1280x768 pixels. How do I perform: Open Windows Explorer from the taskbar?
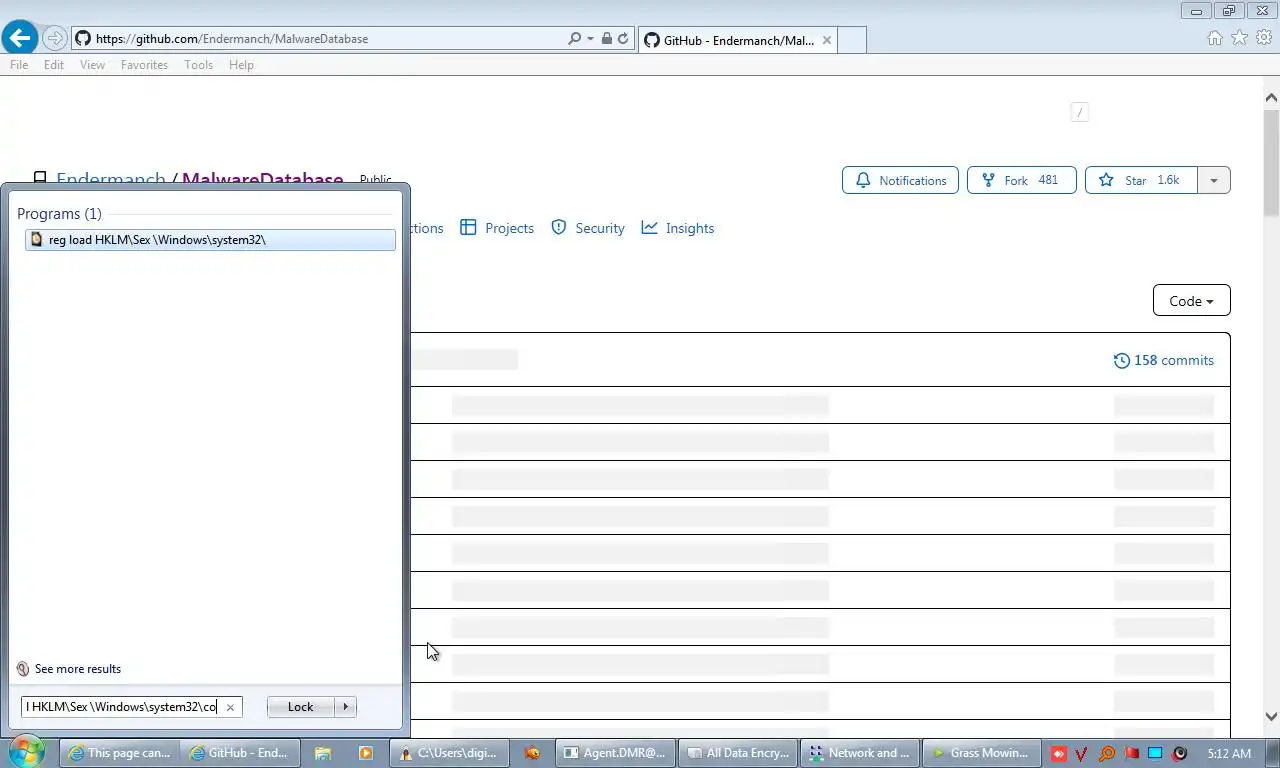tap(323, 753)
